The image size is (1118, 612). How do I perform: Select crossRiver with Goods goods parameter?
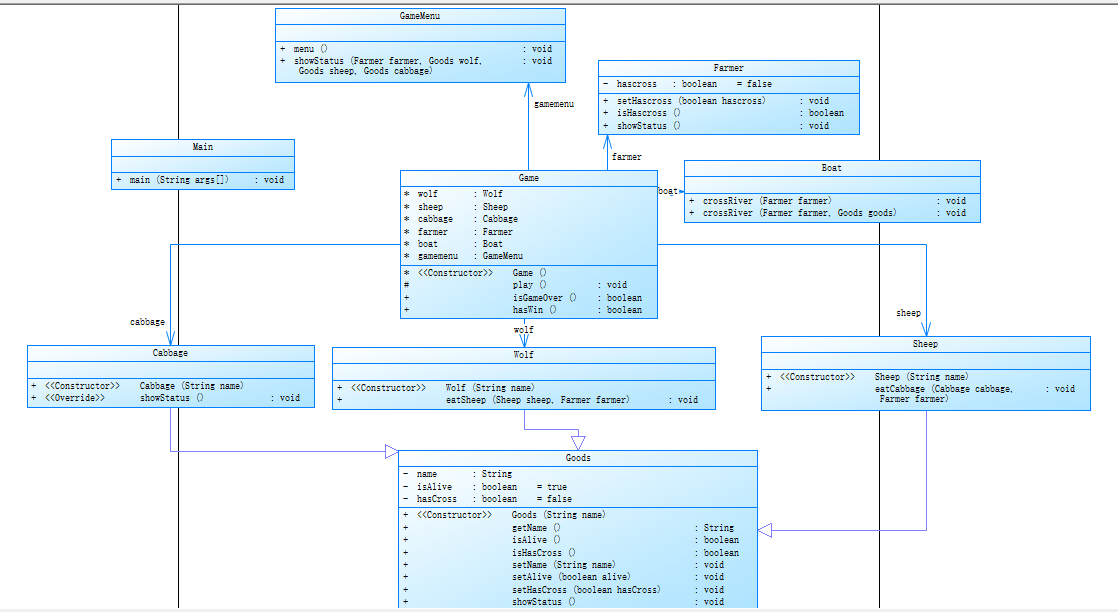coord(827,213)
